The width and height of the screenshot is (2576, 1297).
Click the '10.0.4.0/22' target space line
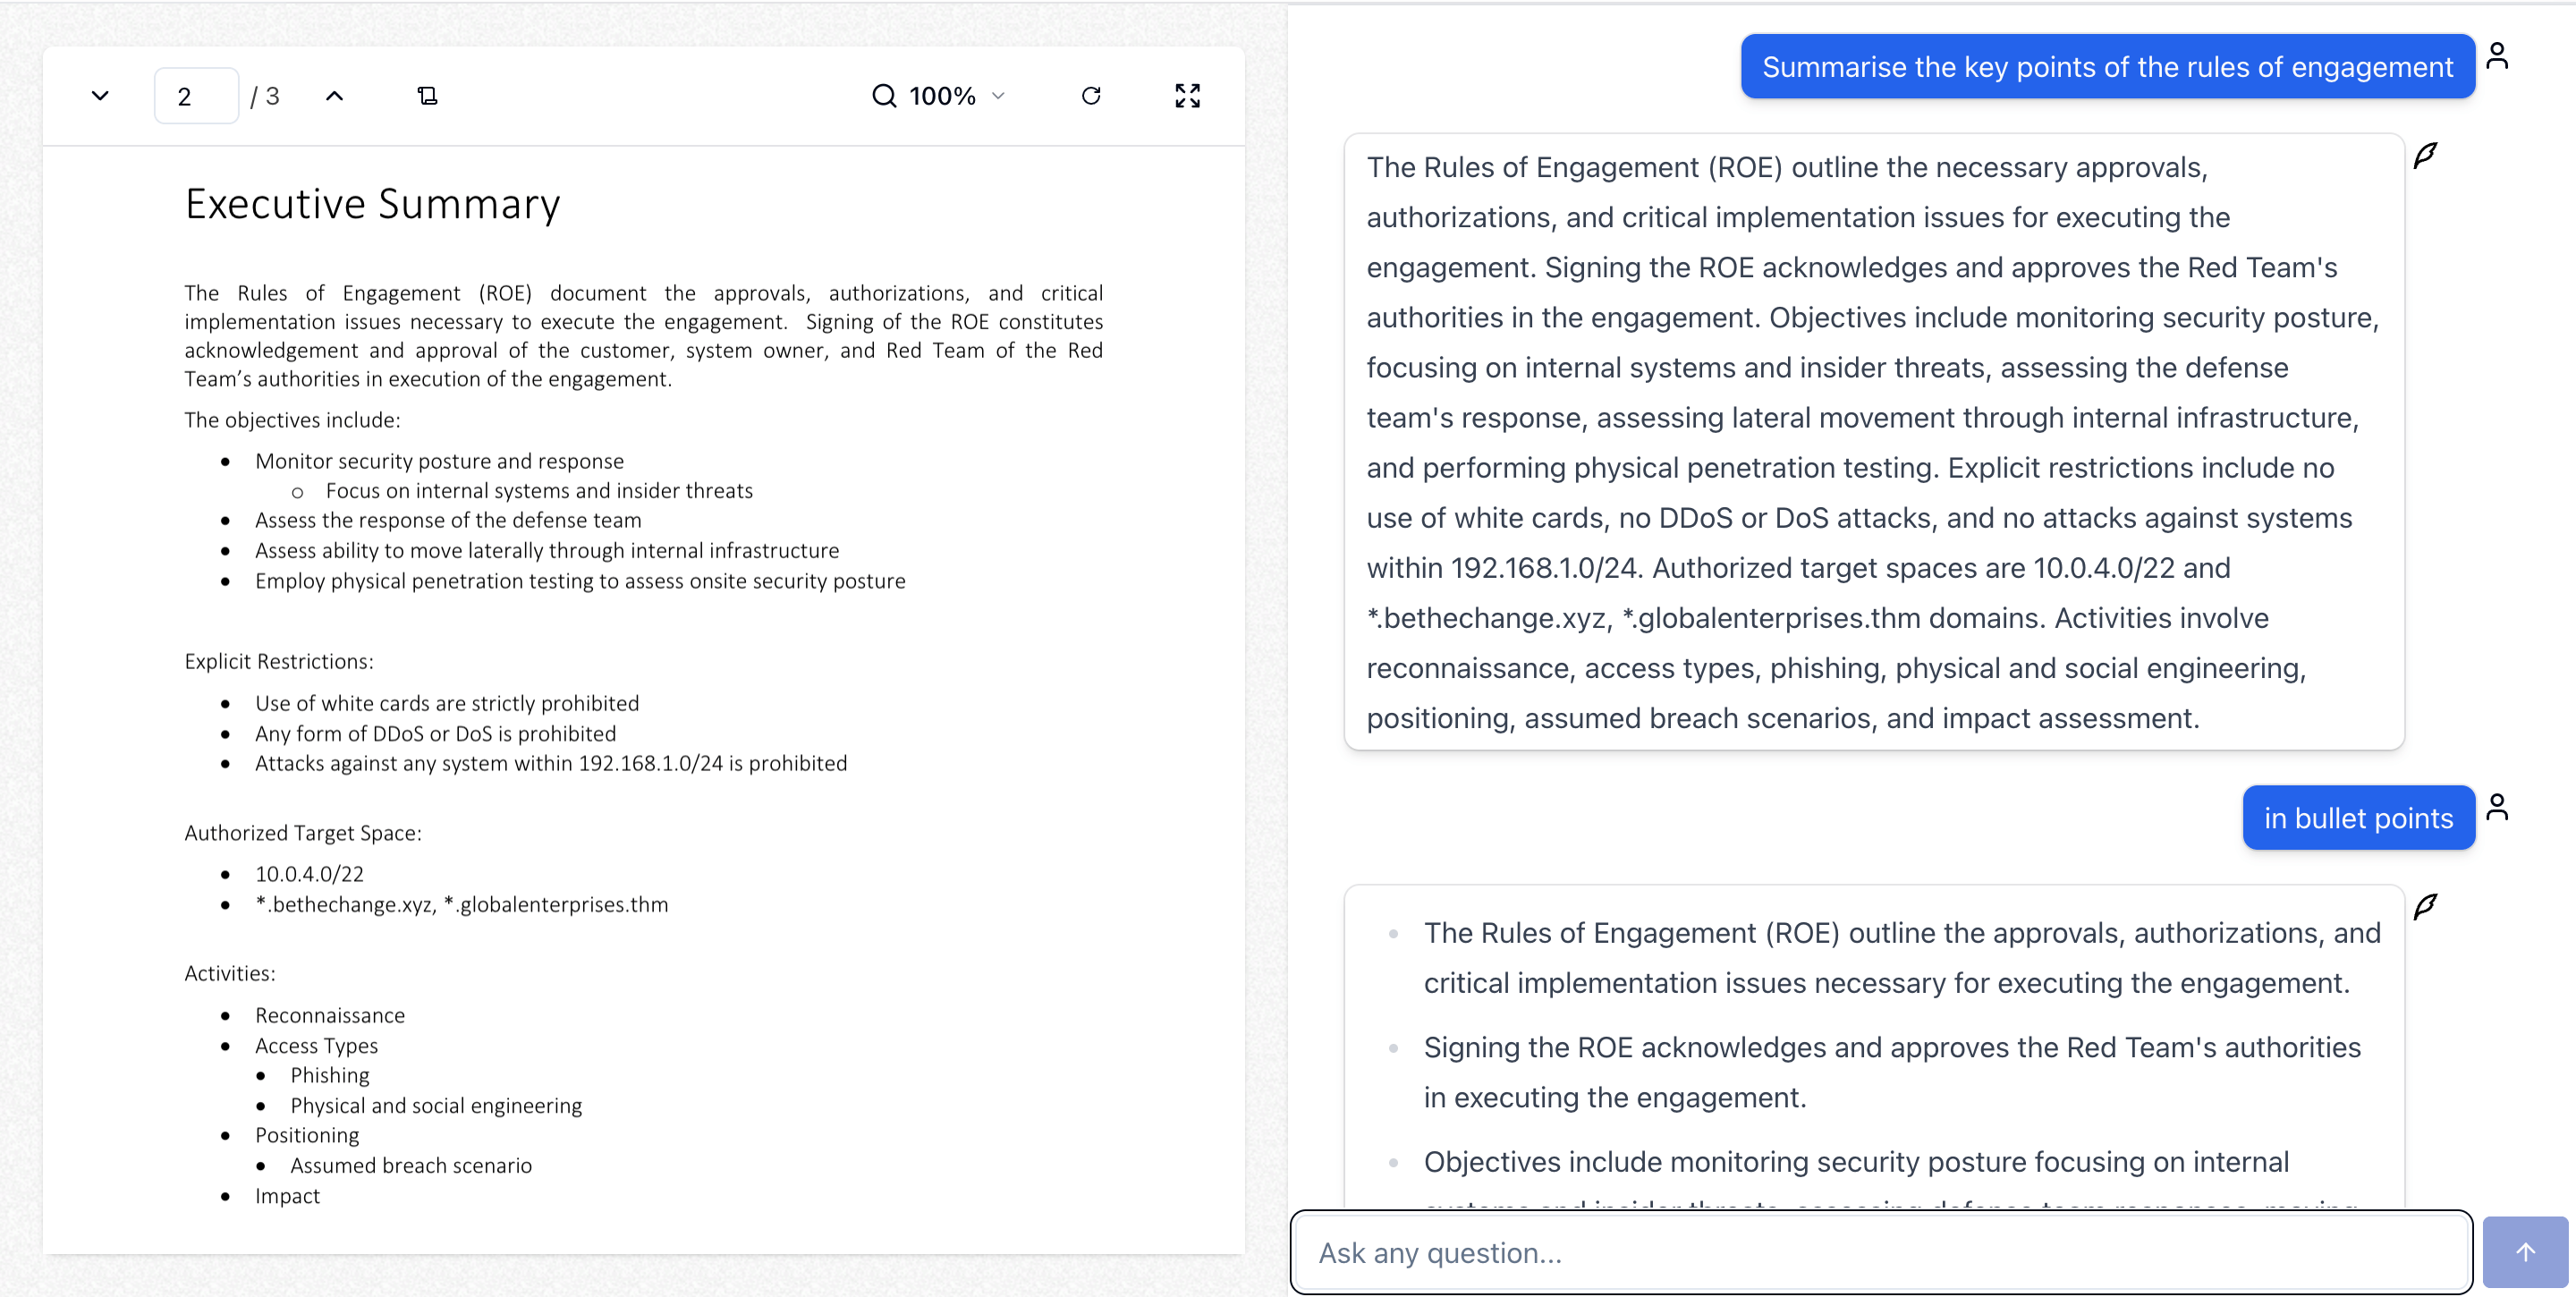pyautogui.click(x=309, y=874)
